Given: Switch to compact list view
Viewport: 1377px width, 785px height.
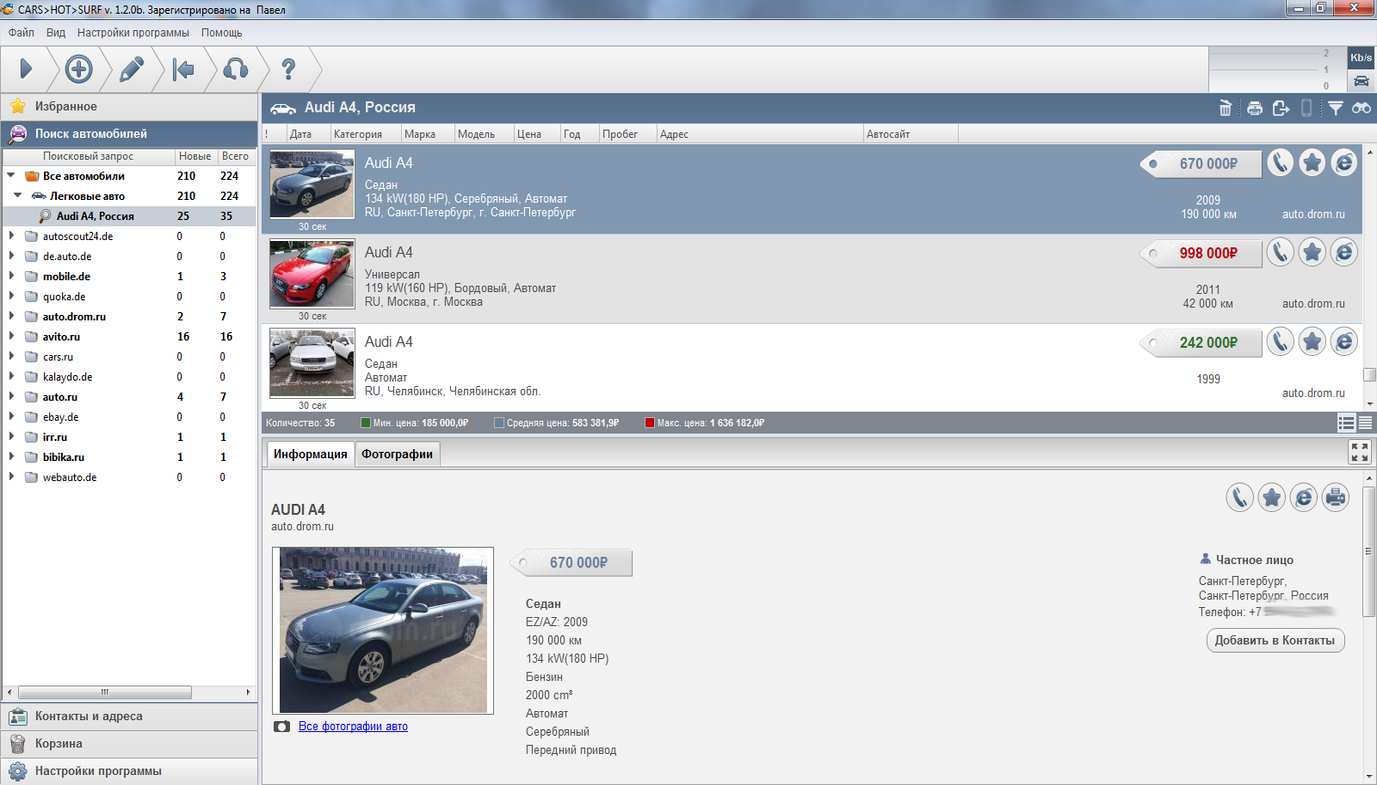Looking at the screenshot, I should 1365,423.
